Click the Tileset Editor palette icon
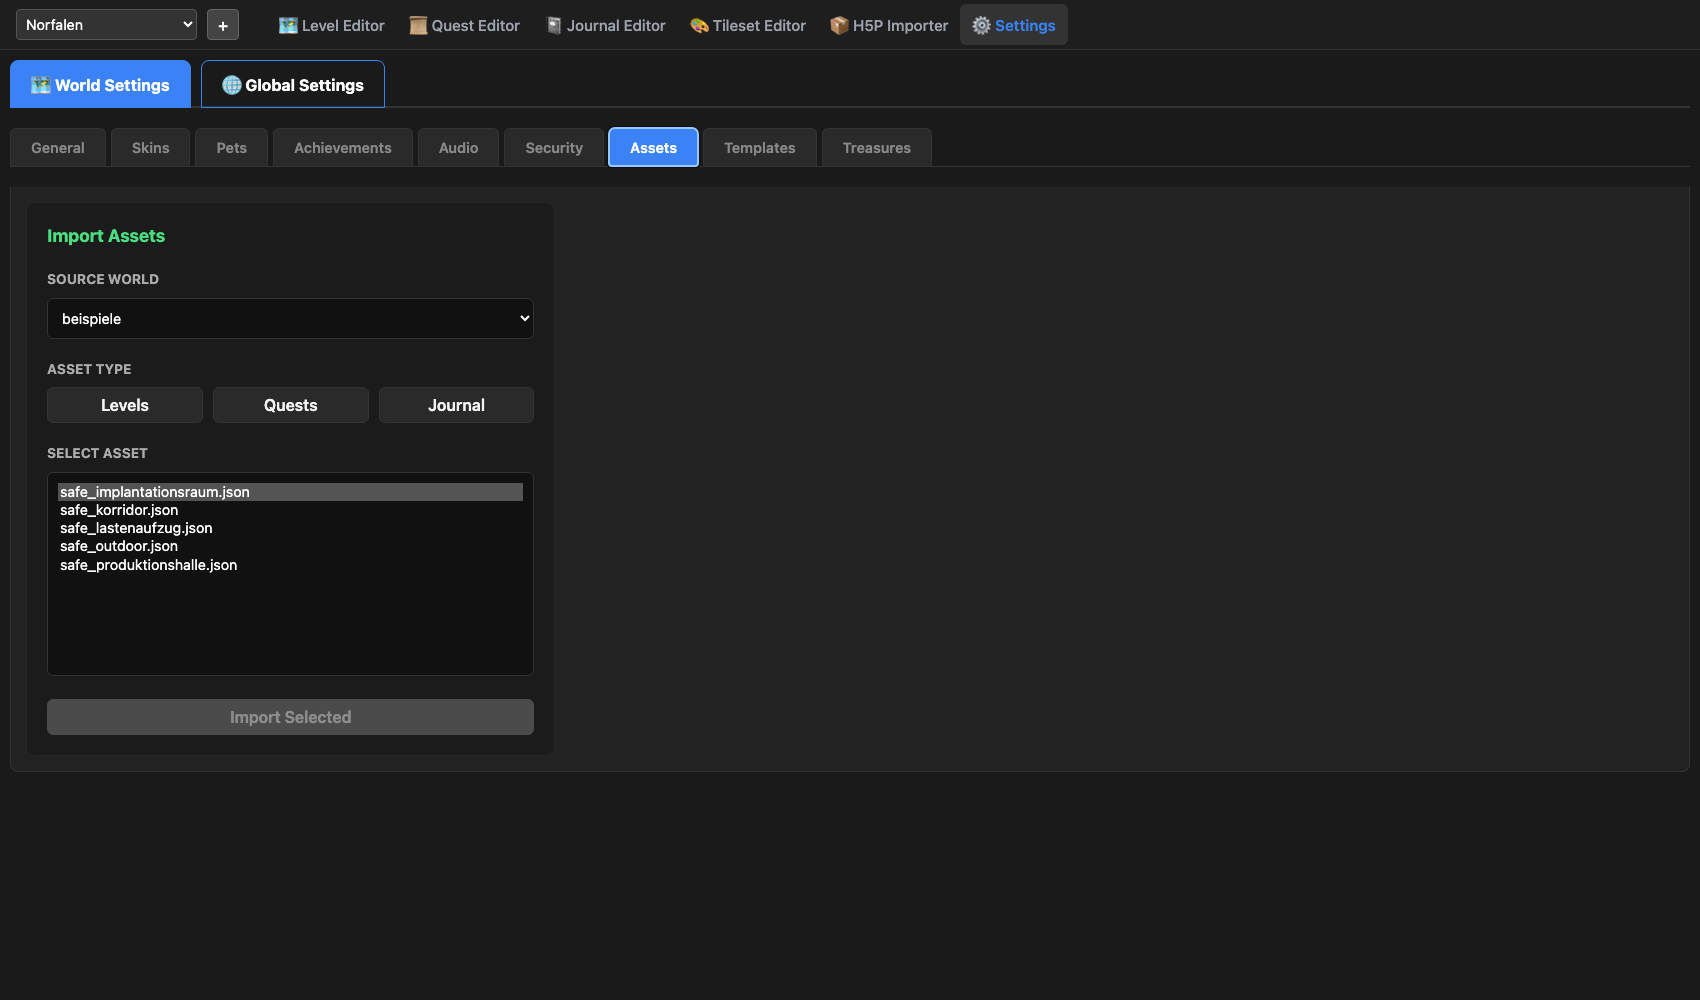 [699, 26]
